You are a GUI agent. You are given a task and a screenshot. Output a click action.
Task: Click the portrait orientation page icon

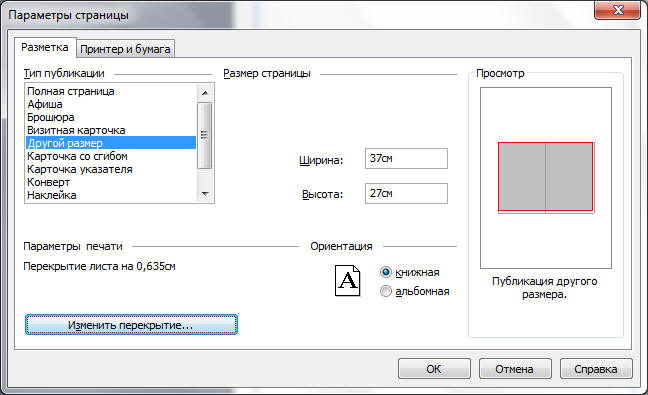347,281
